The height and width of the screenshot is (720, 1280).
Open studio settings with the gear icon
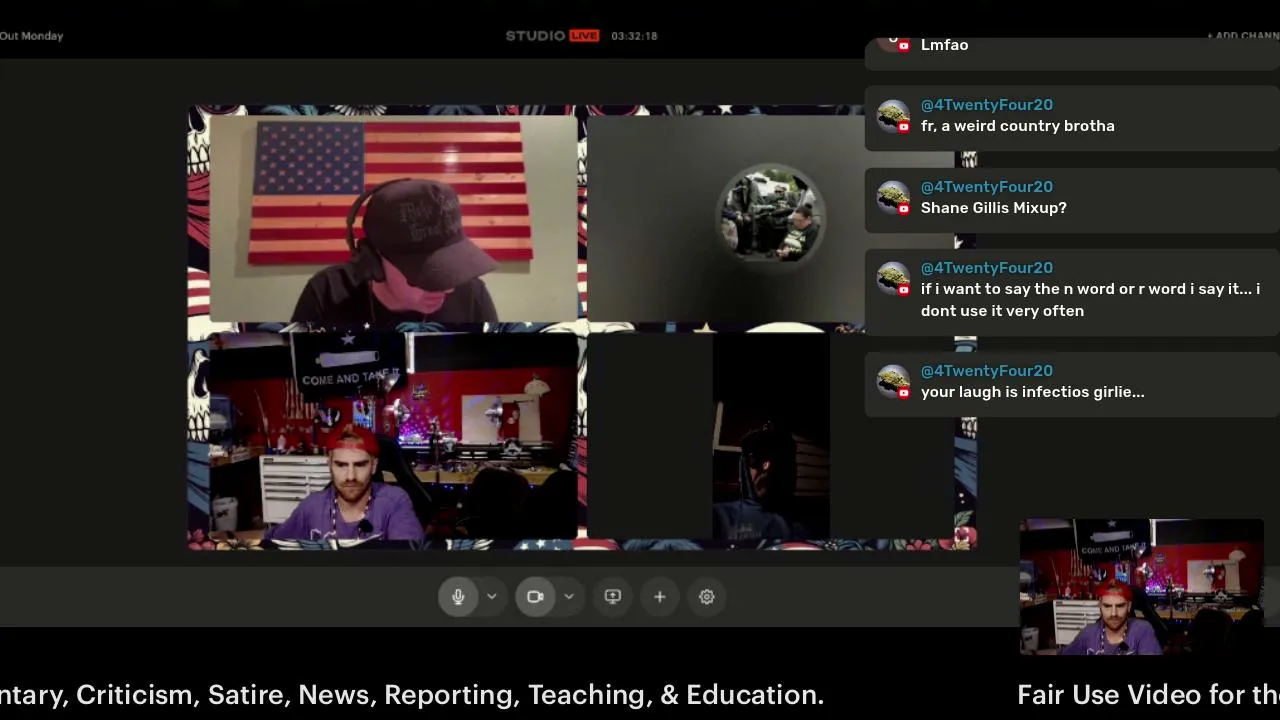click(707, 597)
